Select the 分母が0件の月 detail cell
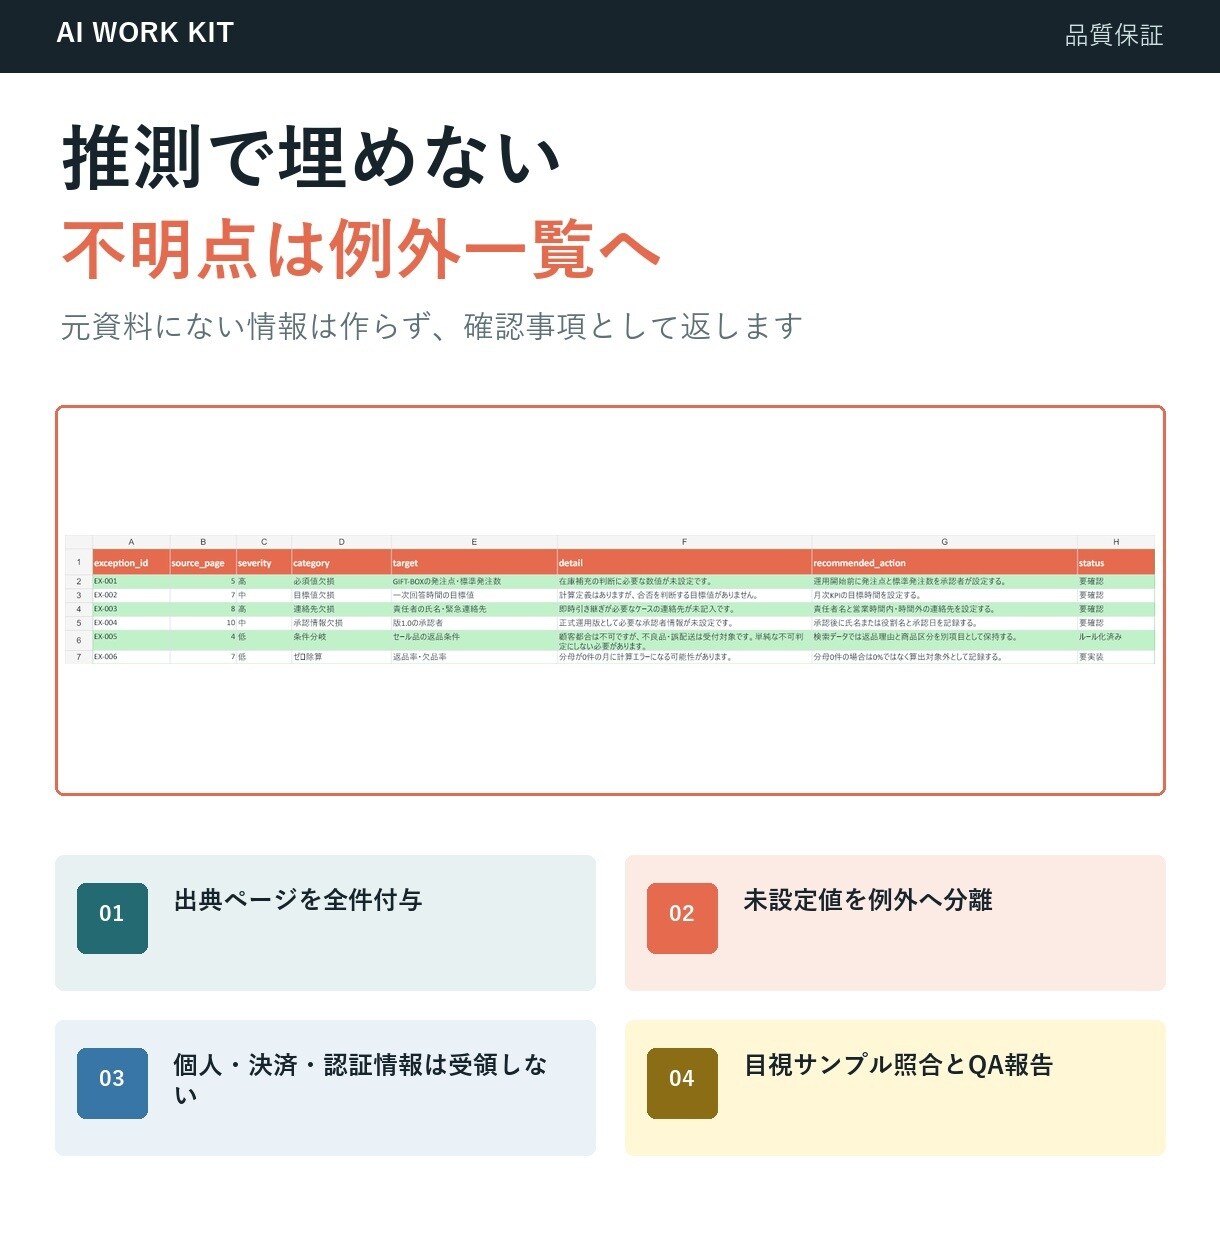 [x=684, y=657]
